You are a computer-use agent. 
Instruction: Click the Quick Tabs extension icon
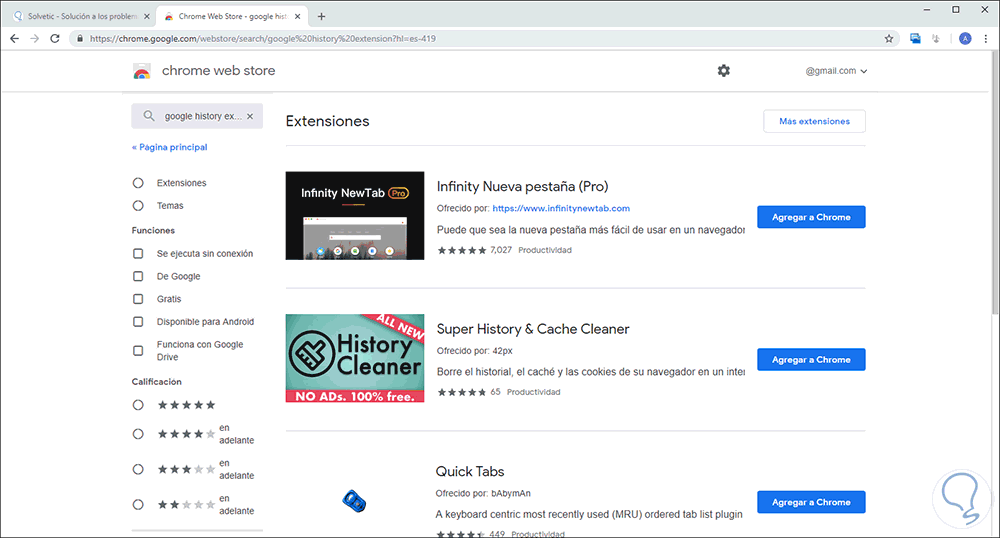coord(354,502)
